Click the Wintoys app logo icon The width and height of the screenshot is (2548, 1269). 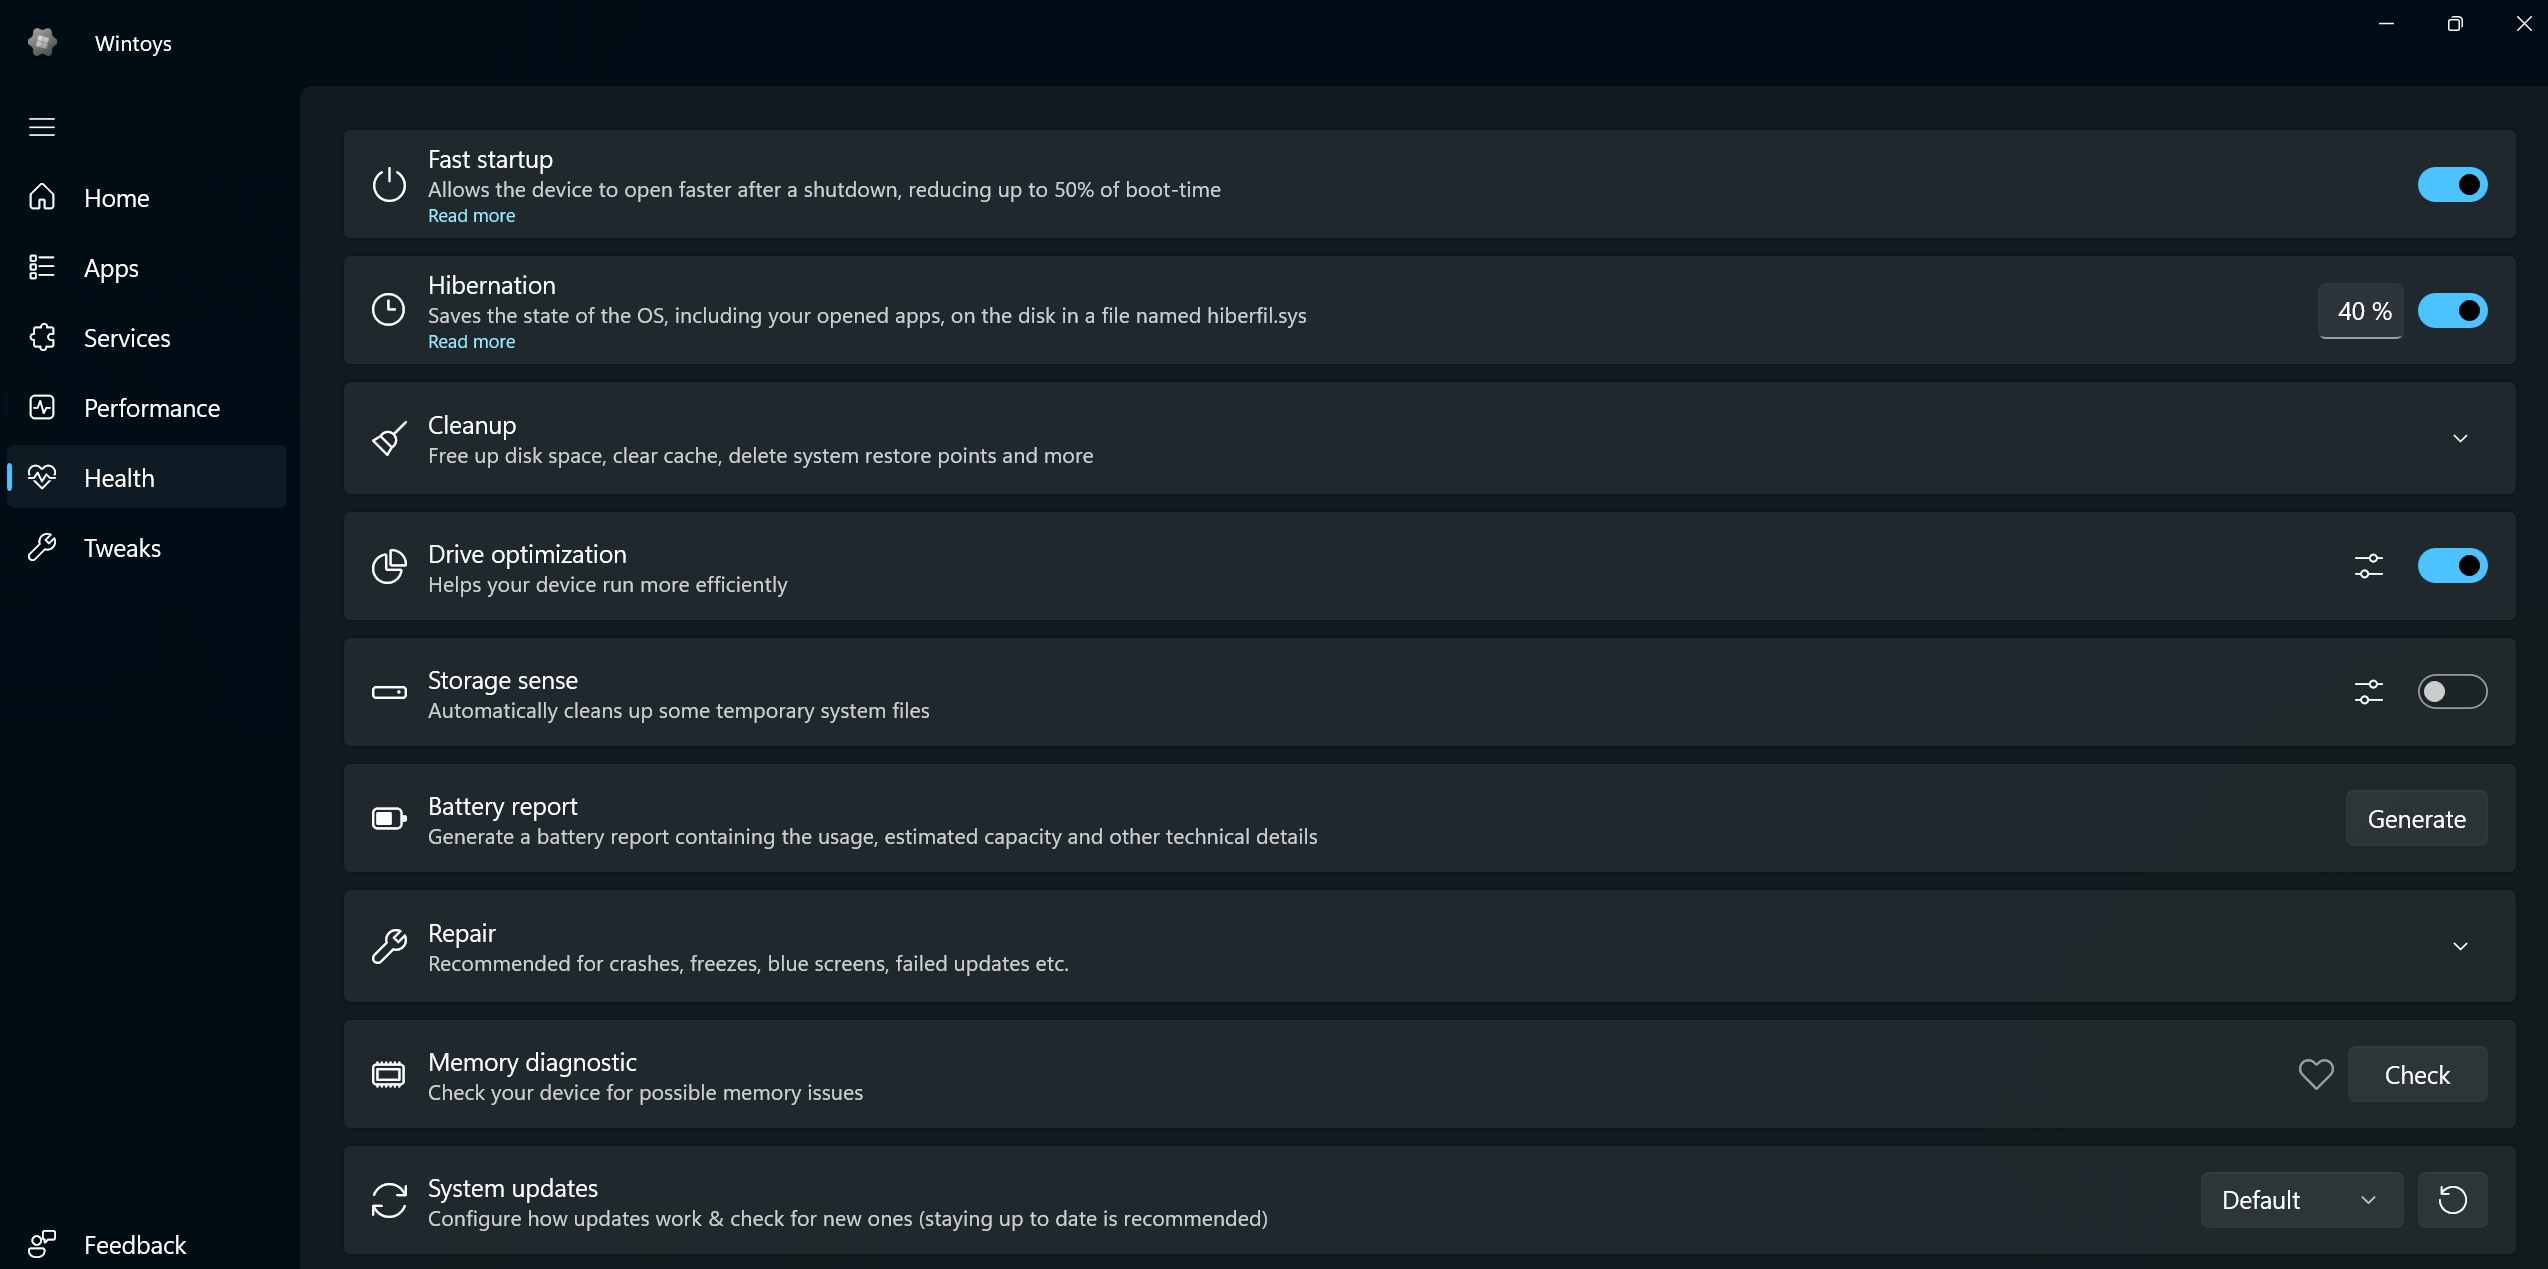click(42, 42)
